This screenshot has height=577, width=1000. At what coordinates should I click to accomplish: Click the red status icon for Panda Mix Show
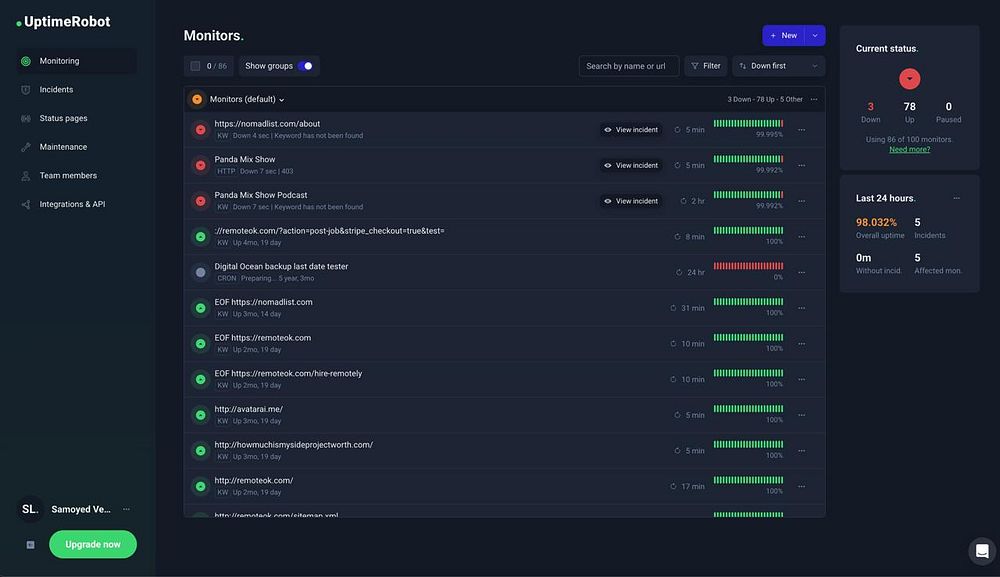200,166
